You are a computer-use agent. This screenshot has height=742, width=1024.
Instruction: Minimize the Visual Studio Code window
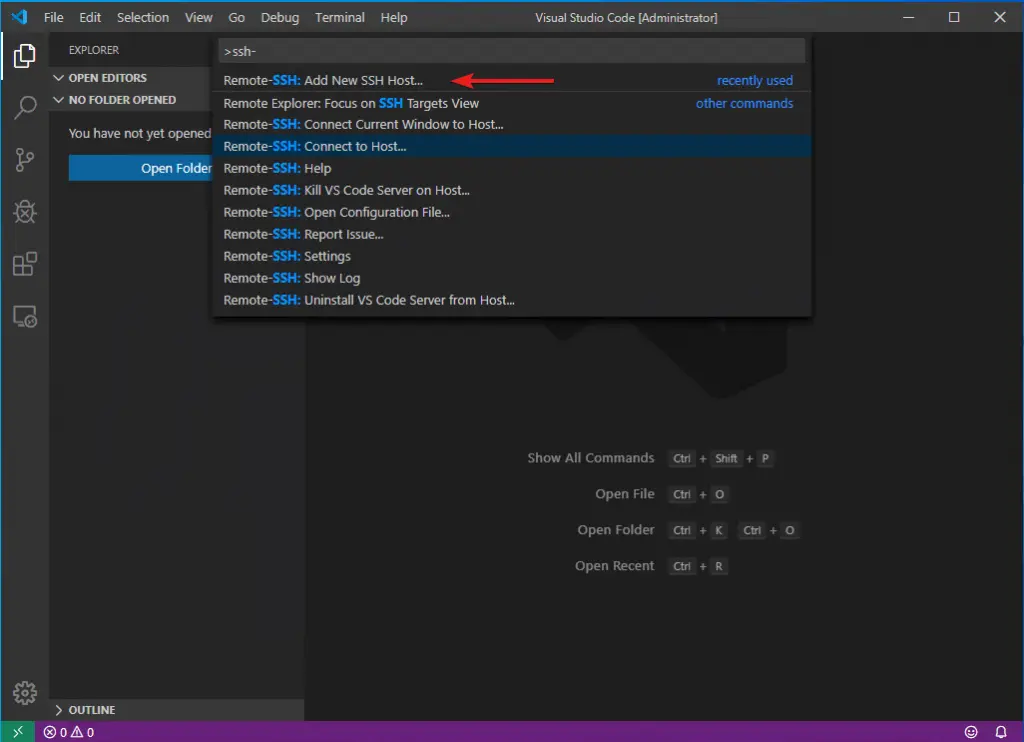[x=908, y=17]
